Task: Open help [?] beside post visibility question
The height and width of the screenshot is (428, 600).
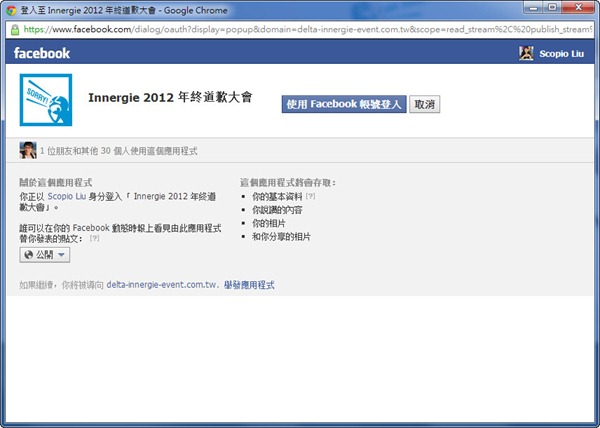Action: (x=94, y=238)
